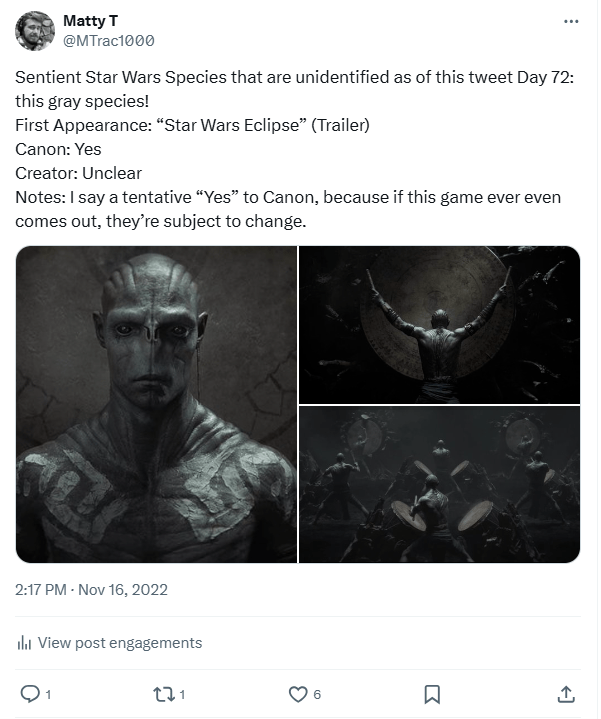Bookmark this tweet
The height and width of the screenshot is (719, 601).
pyautogui.click(x=432, y=693)
